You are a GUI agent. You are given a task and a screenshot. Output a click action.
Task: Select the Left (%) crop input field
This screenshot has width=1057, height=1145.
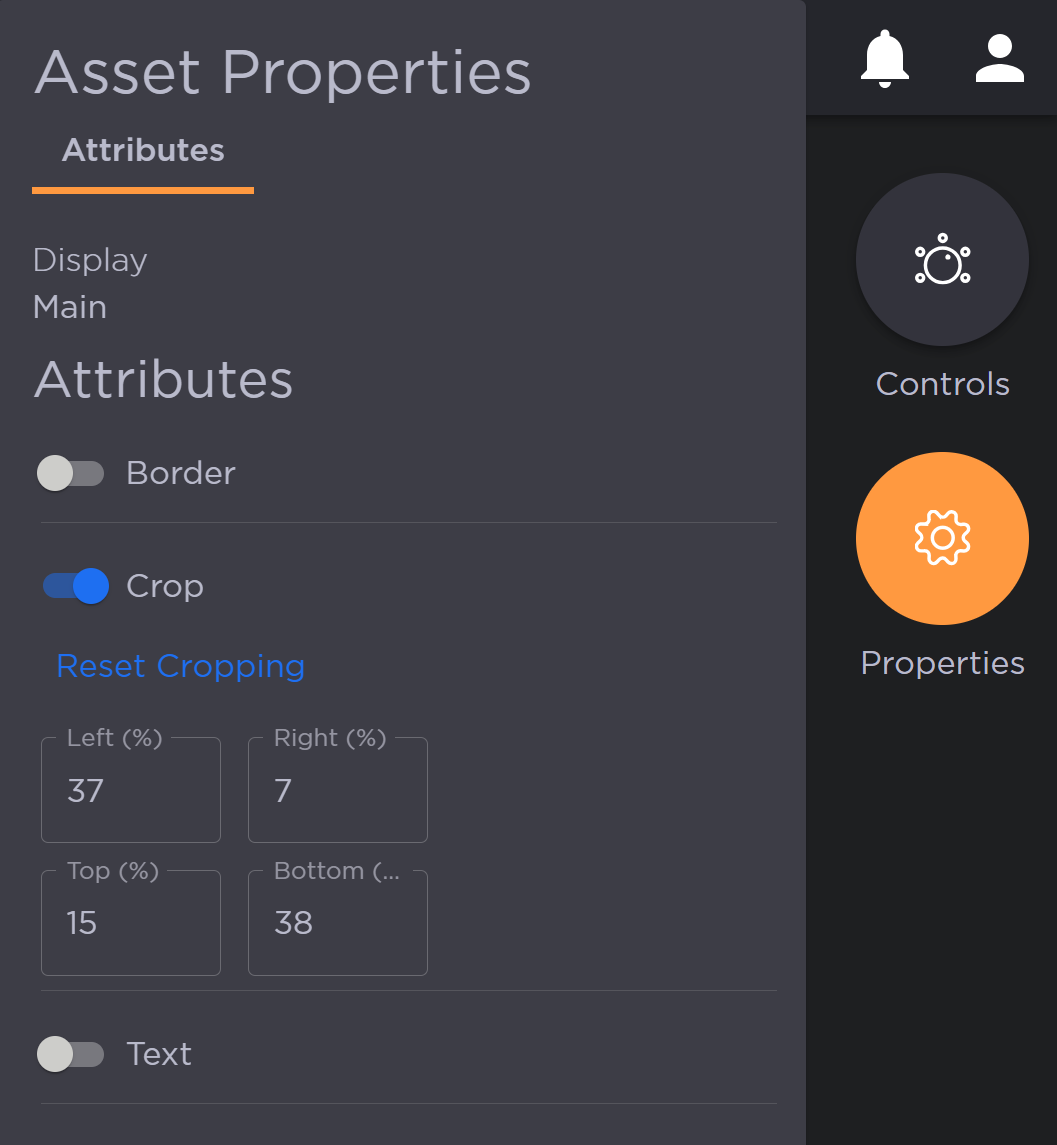coord(130,790)
